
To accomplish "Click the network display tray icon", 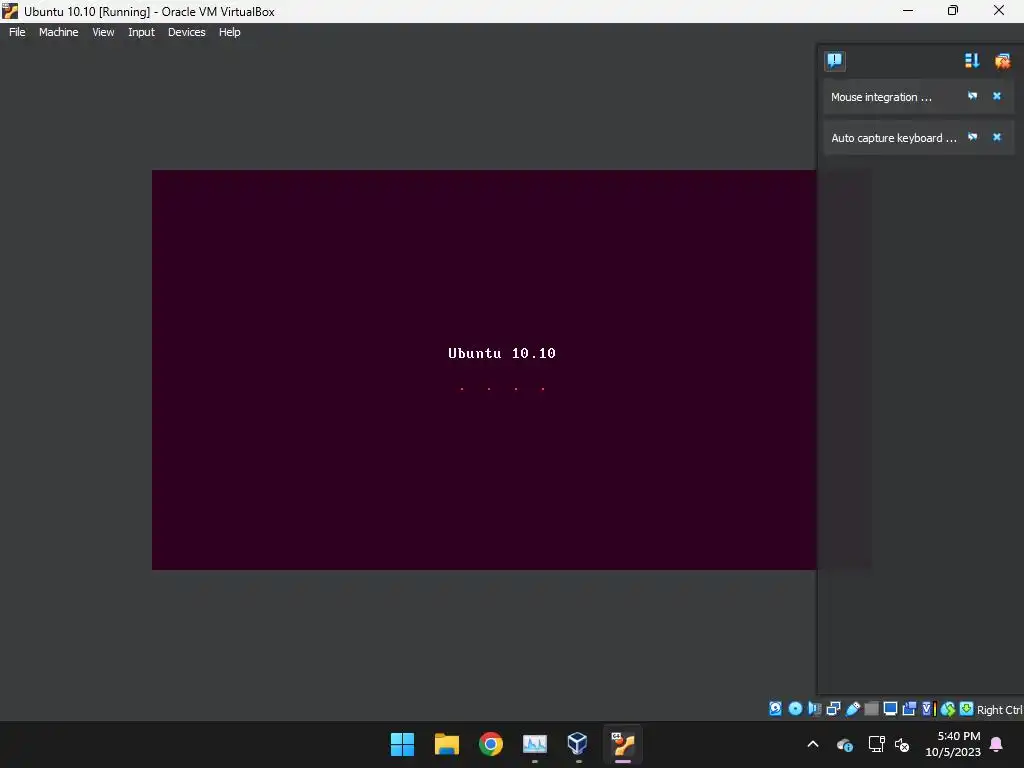I will tap(876, 744).
